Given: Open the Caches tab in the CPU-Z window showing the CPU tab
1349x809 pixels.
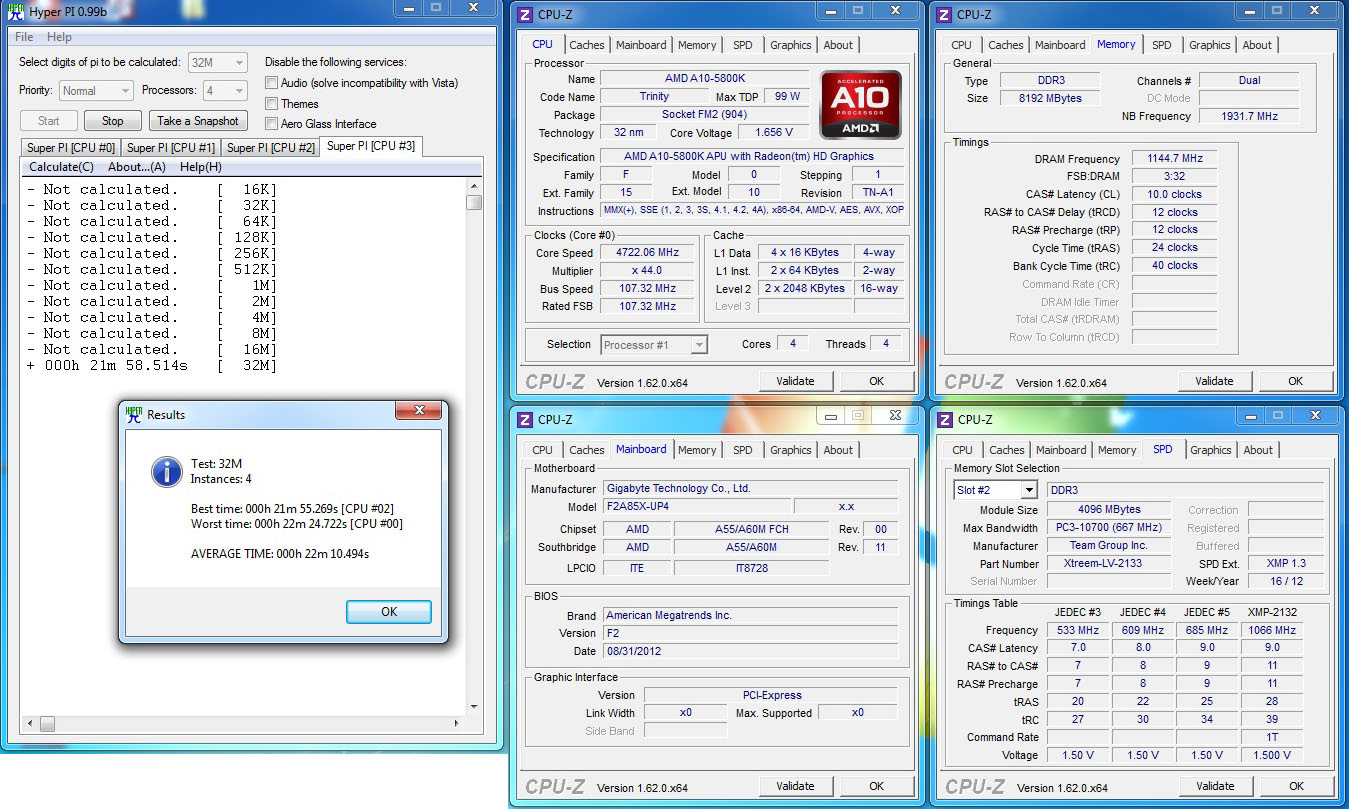Looking at the screenshot, I should coord(587,45).
